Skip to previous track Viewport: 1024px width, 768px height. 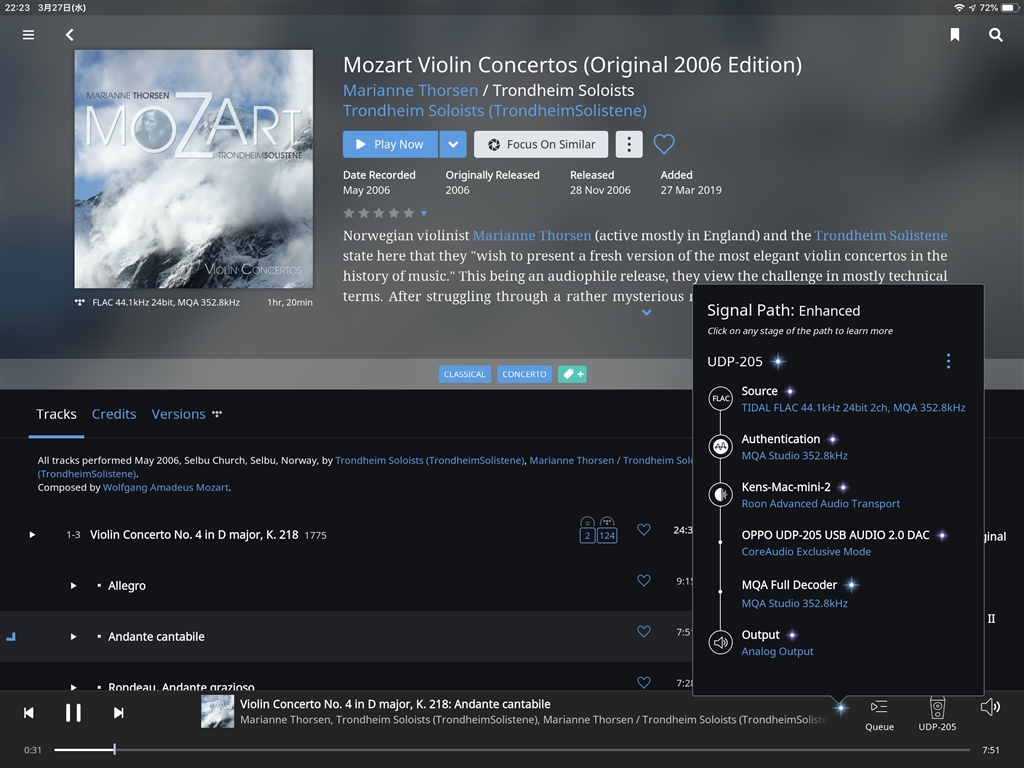tap(29, 712)
